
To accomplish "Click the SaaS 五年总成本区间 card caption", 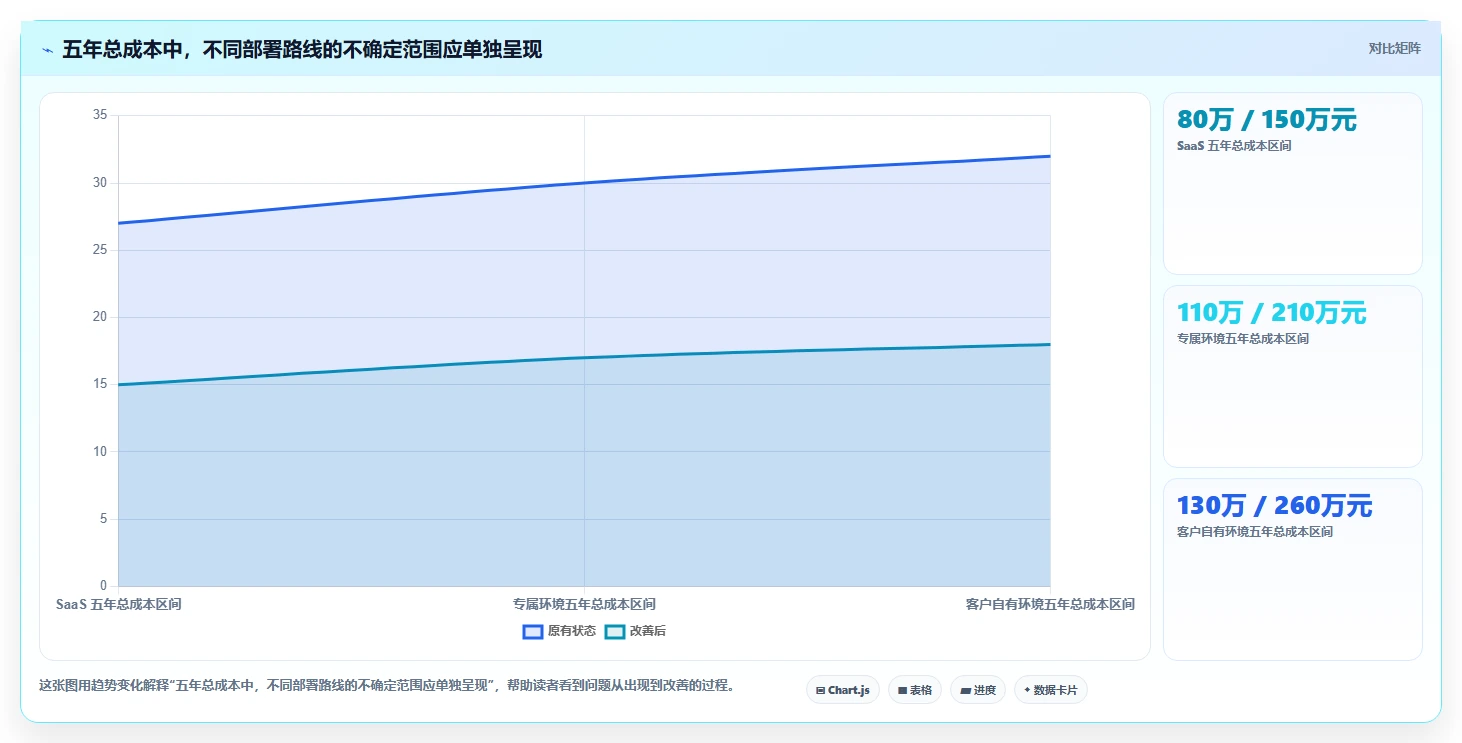I will [1234, 146].
